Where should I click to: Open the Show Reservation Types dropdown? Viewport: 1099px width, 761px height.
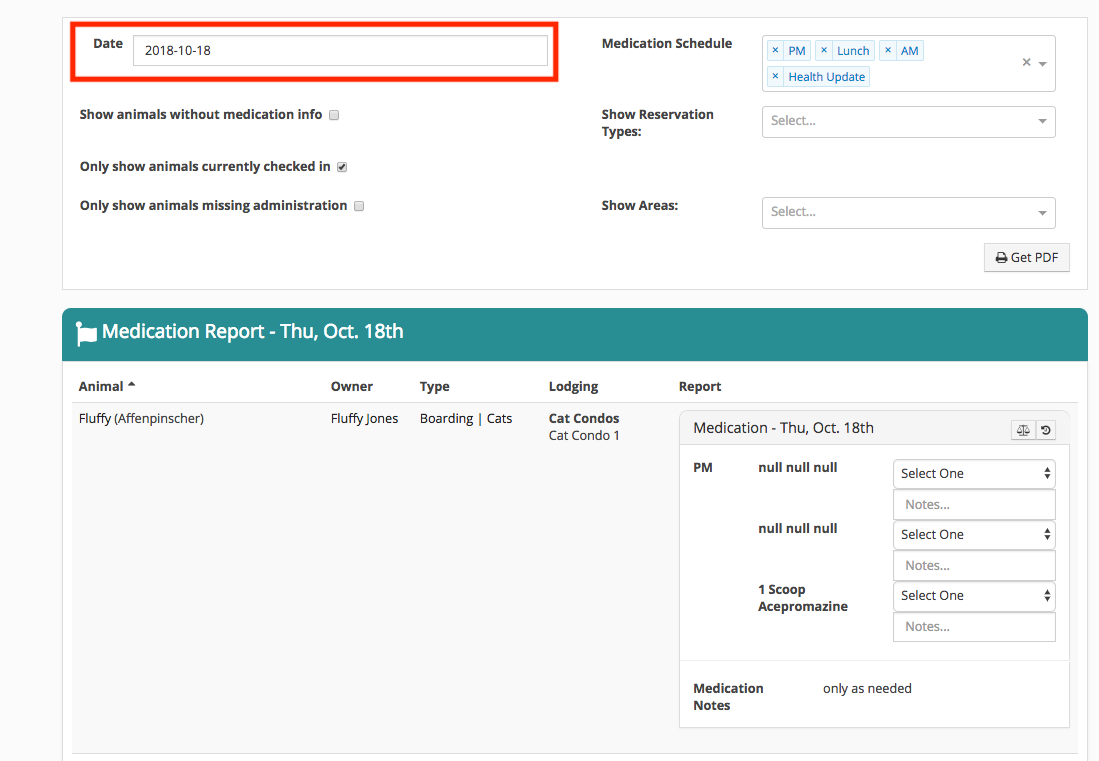[x=907, y=121]
